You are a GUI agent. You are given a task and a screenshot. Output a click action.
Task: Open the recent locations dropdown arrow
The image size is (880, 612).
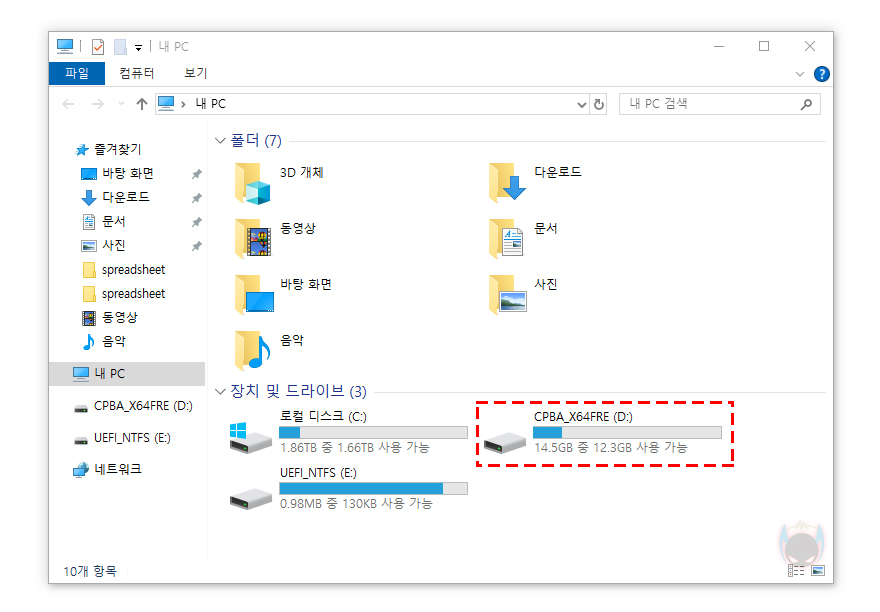[x=121, y=104]
